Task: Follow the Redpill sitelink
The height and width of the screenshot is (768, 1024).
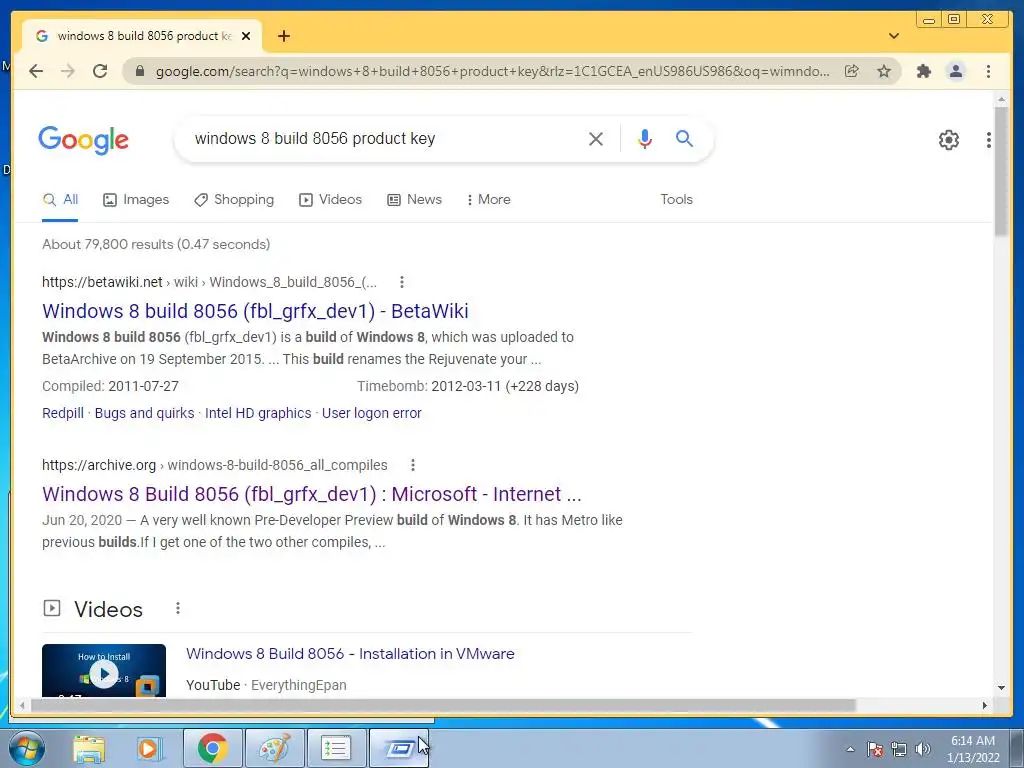Action: [63, 413]
